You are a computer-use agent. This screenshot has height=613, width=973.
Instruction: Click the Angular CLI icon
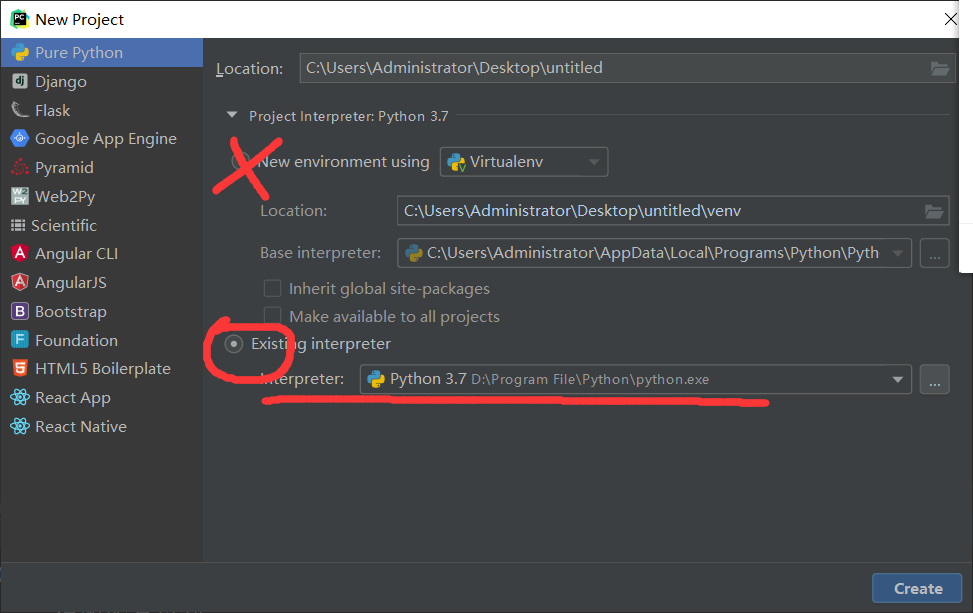[x=20, y=253]
